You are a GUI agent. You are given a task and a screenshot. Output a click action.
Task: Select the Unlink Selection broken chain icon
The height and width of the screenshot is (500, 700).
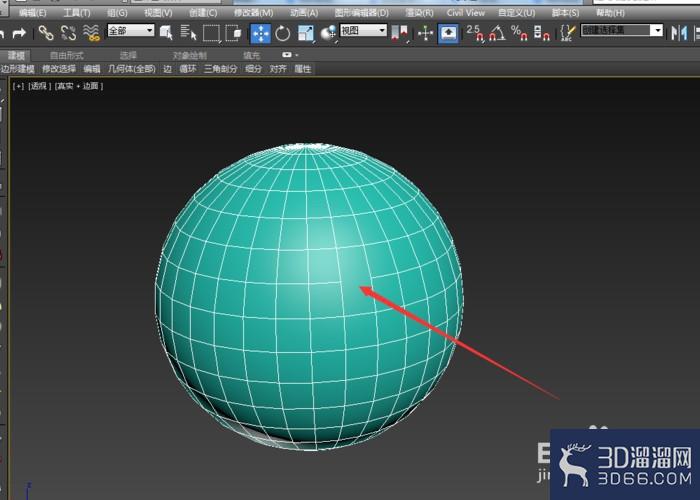pos(68,33)
